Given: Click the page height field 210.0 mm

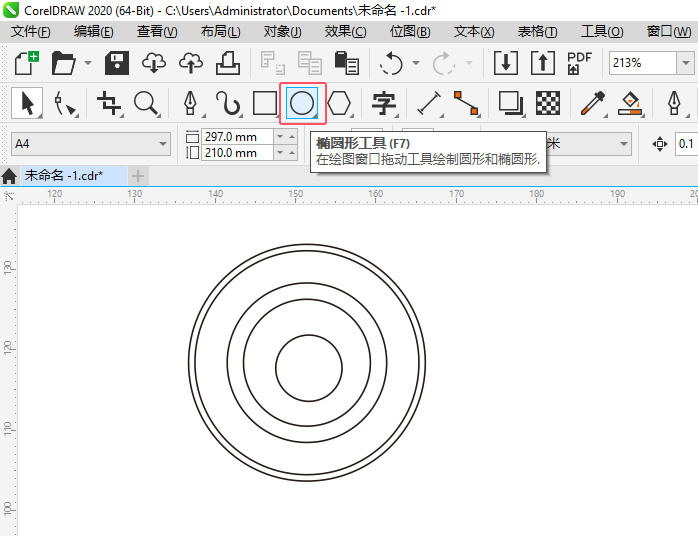Looking at the screenshot, I should pos(236,153).
